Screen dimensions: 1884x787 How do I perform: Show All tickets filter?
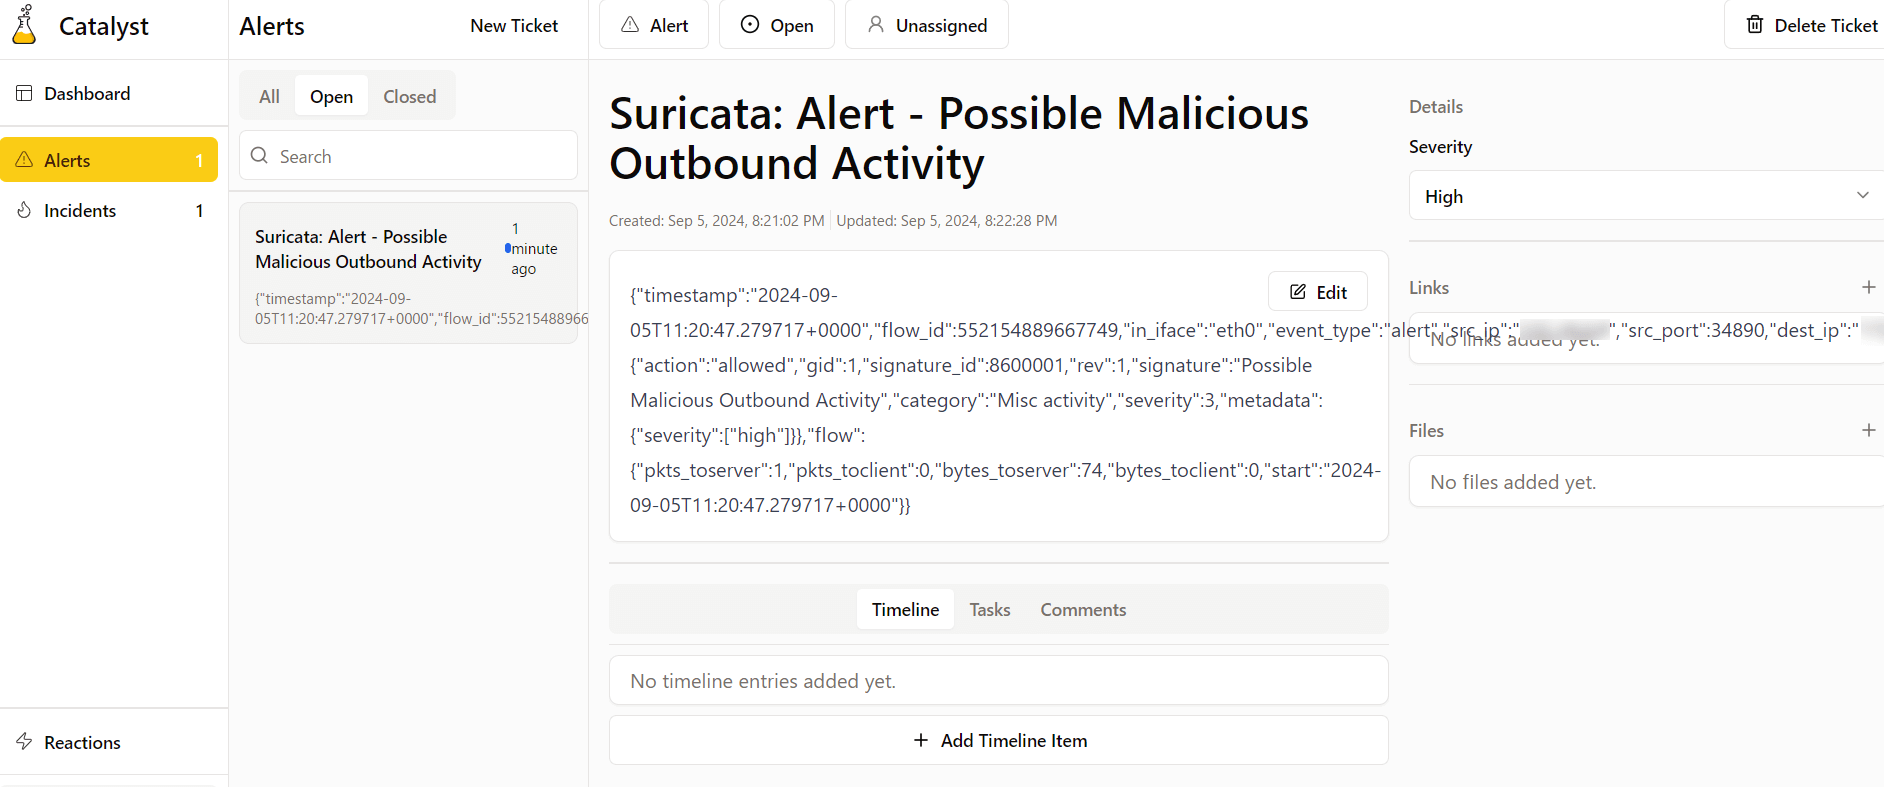coord(269,97)
